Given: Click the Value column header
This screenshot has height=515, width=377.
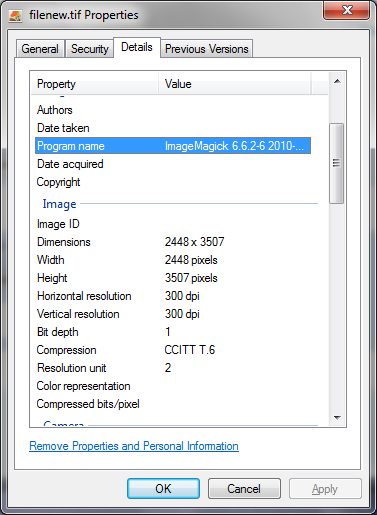Looking at the screenshot, I should pos(235,84).
